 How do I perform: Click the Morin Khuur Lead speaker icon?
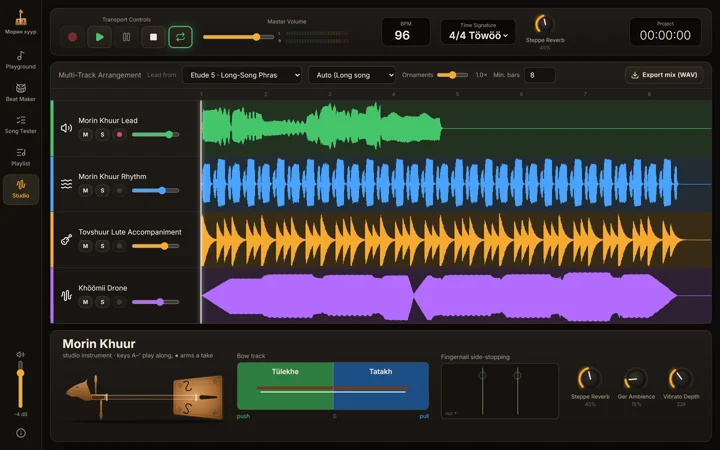(x=67, y=128)
